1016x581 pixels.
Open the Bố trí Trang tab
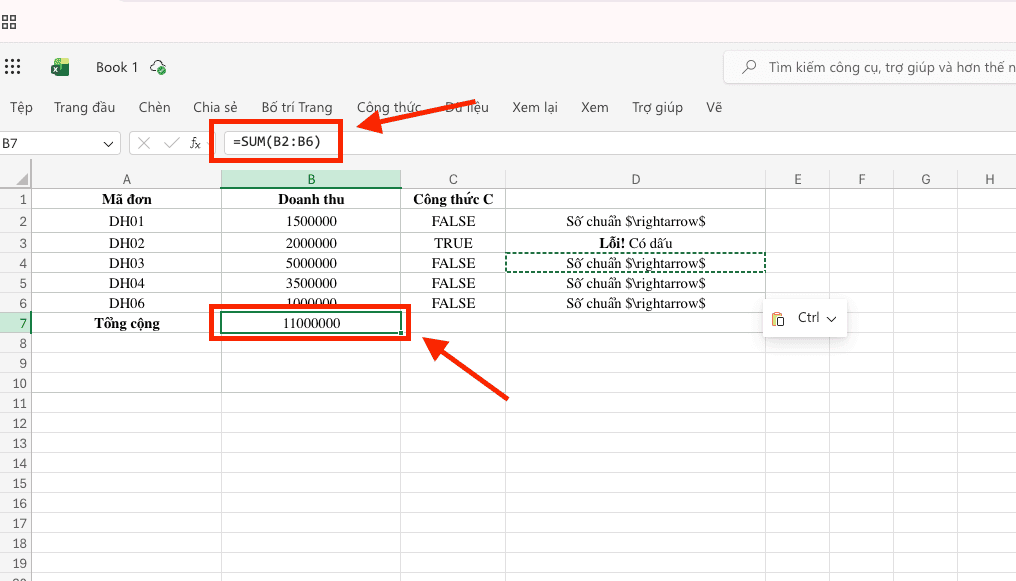(297, 108)
